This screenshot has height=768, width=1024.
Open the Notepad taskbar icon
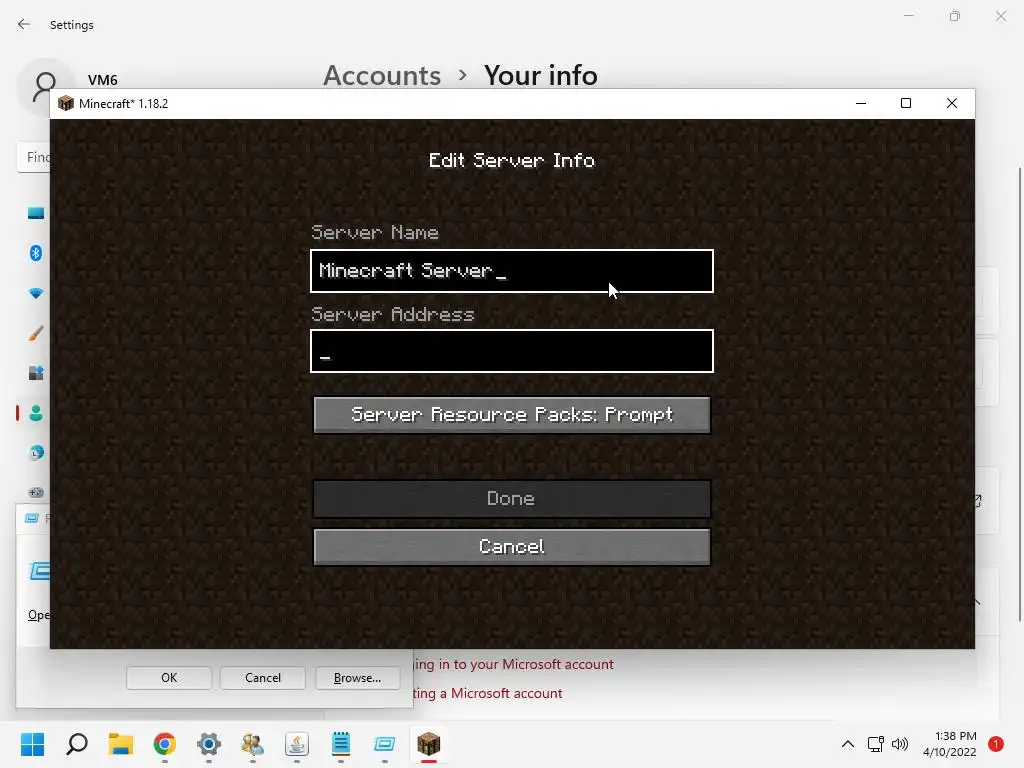point(340,744)
